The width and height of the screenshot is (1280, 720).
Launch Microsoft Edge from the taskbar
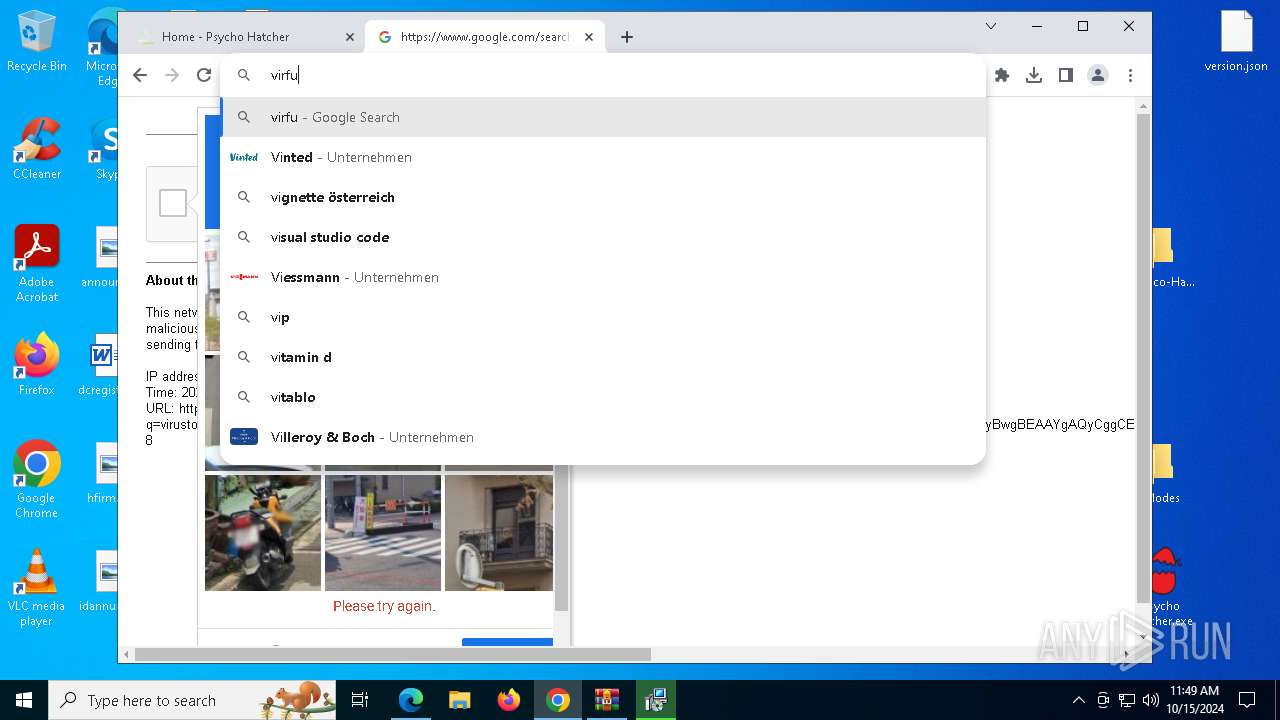pos(411,700)
